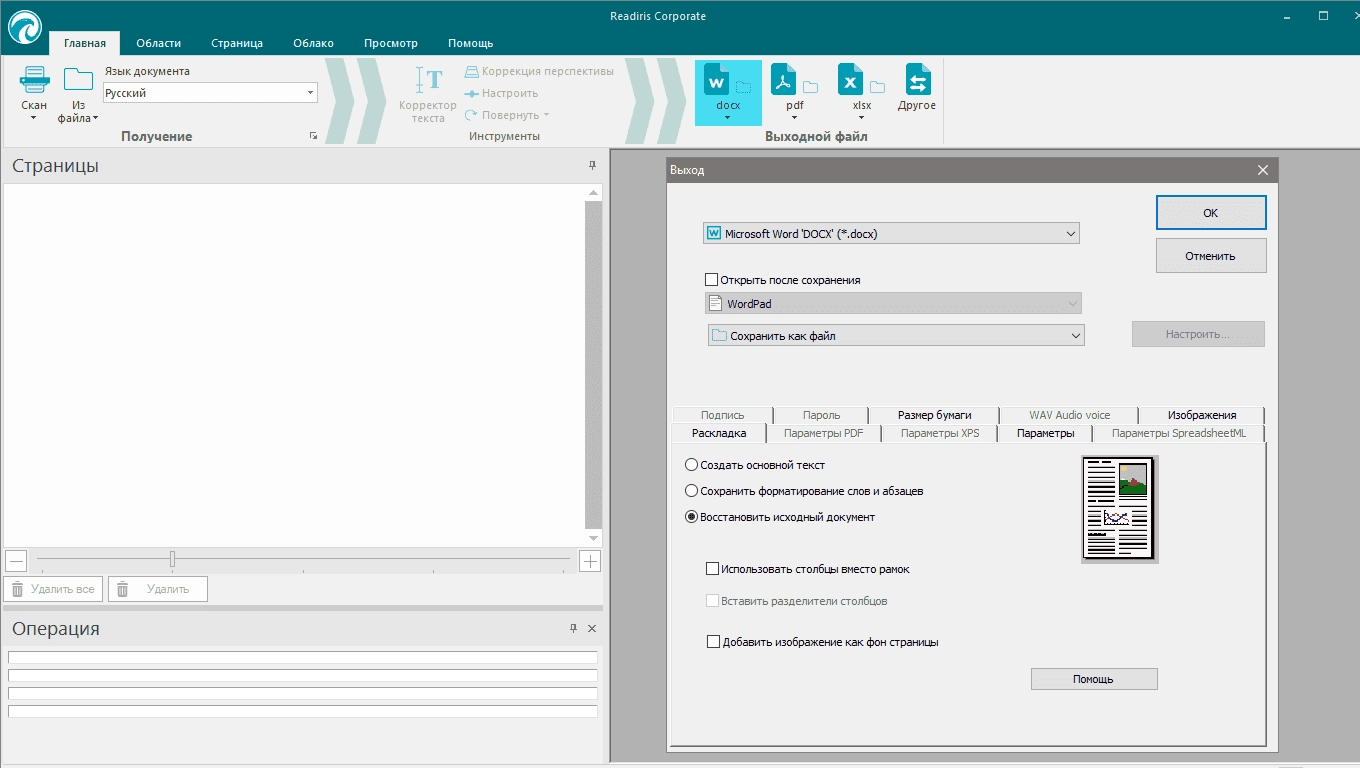Click Коррекция перспективы tool
Viewport: 1360px width, 768px height.
point(539,72)
